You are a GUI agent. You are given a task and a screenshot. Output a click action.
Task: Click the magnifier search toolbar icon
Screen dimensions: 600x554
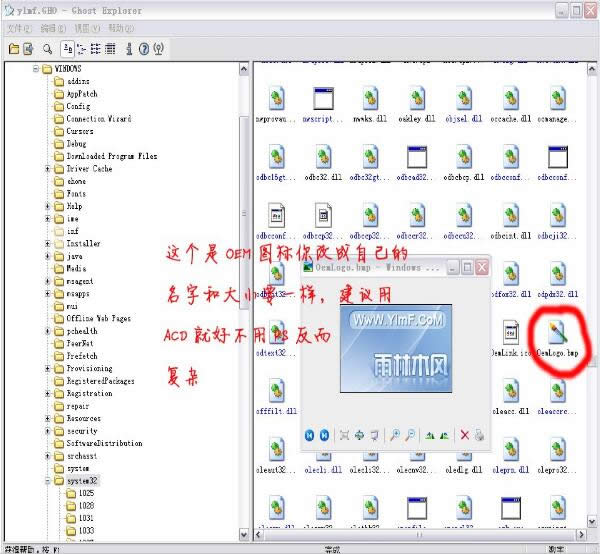click(x=47, y=49)
